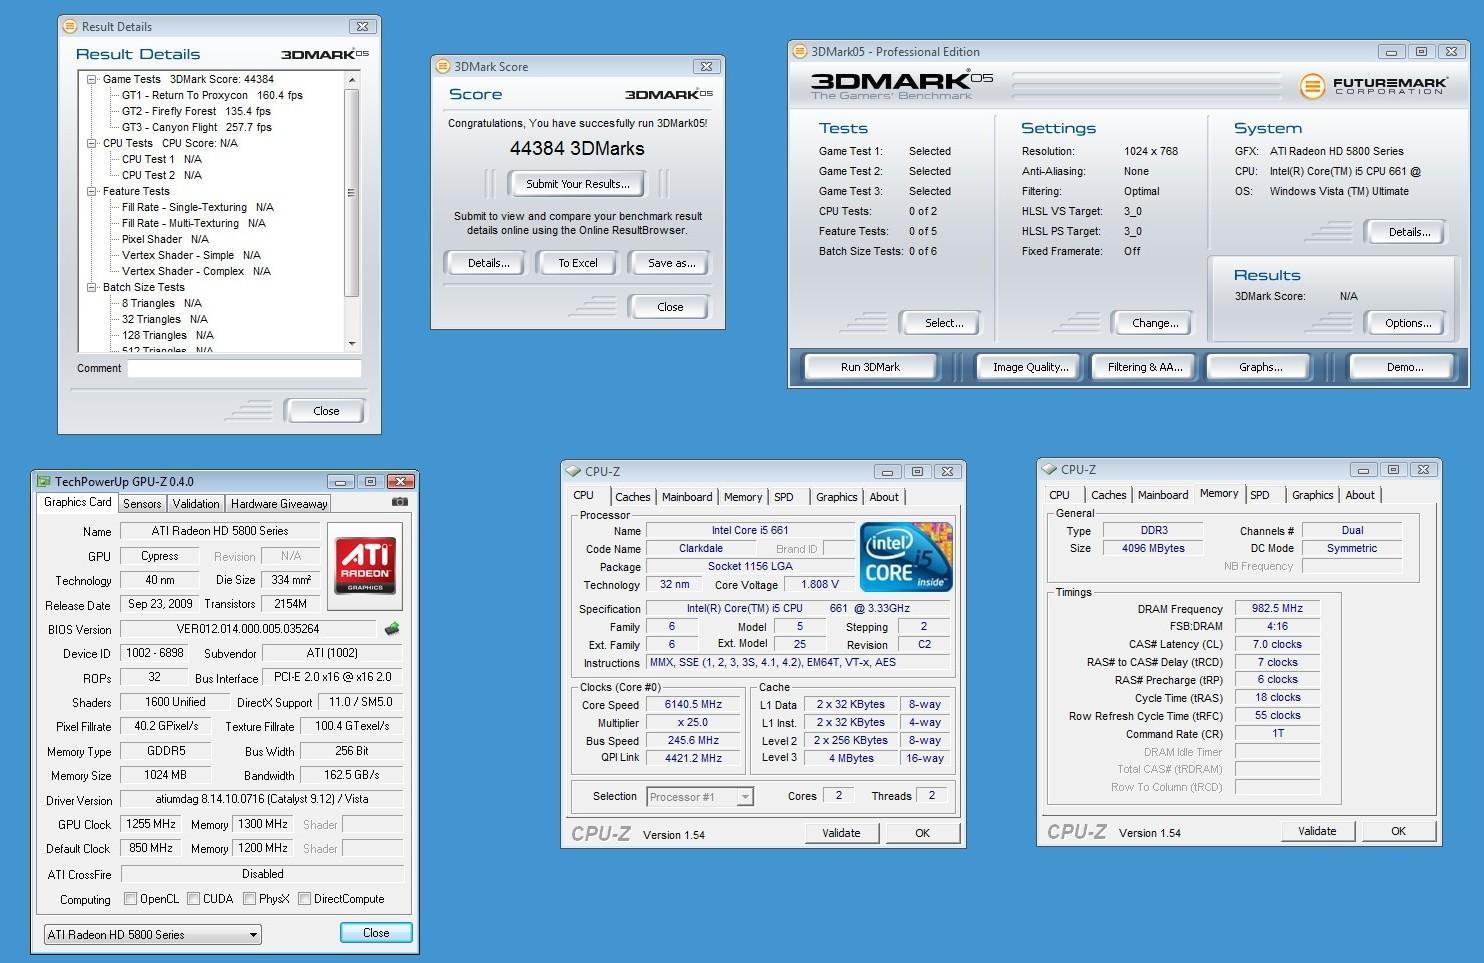Open the Mainboard tab in CPU-Z CPU window
The width and height of the screenshot is (1484, 963).
coord(687,497)
